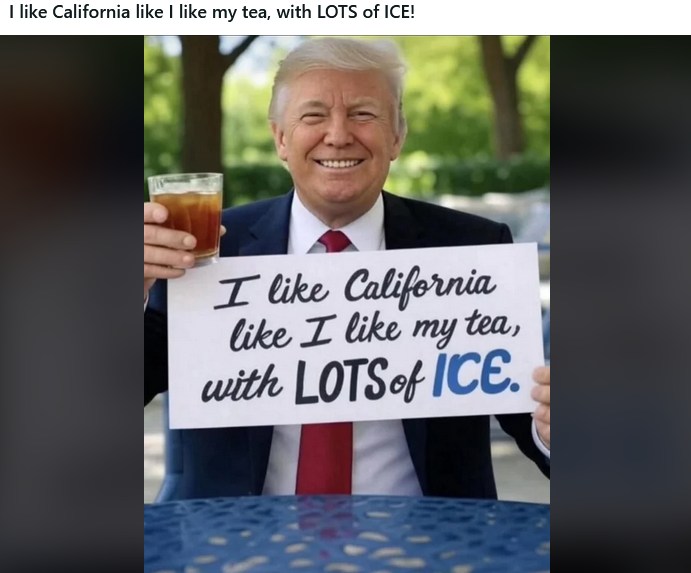Click the dark blurred area right of photo

(x=620, y=304)
